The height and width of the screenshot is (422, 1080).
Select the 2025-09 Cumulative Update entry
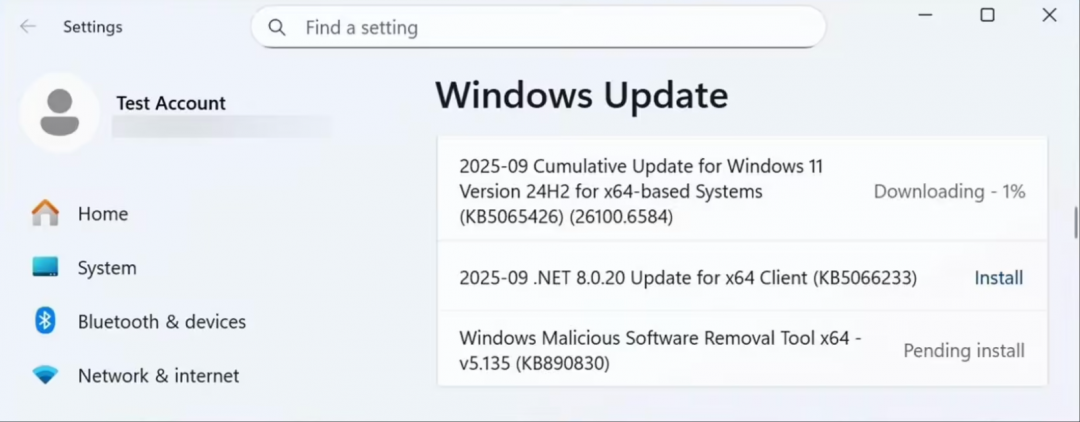pos(640,190)
